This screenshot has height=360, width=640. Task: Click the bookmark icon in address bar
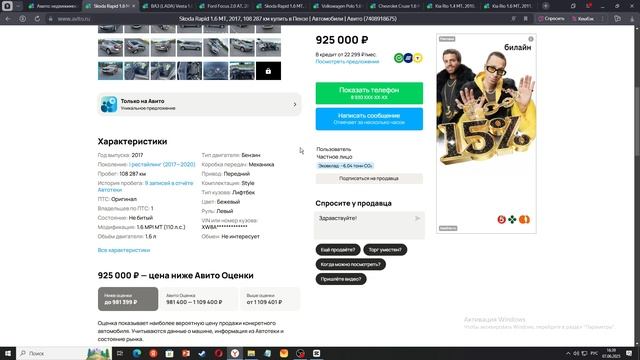click(x=526, y=19)
